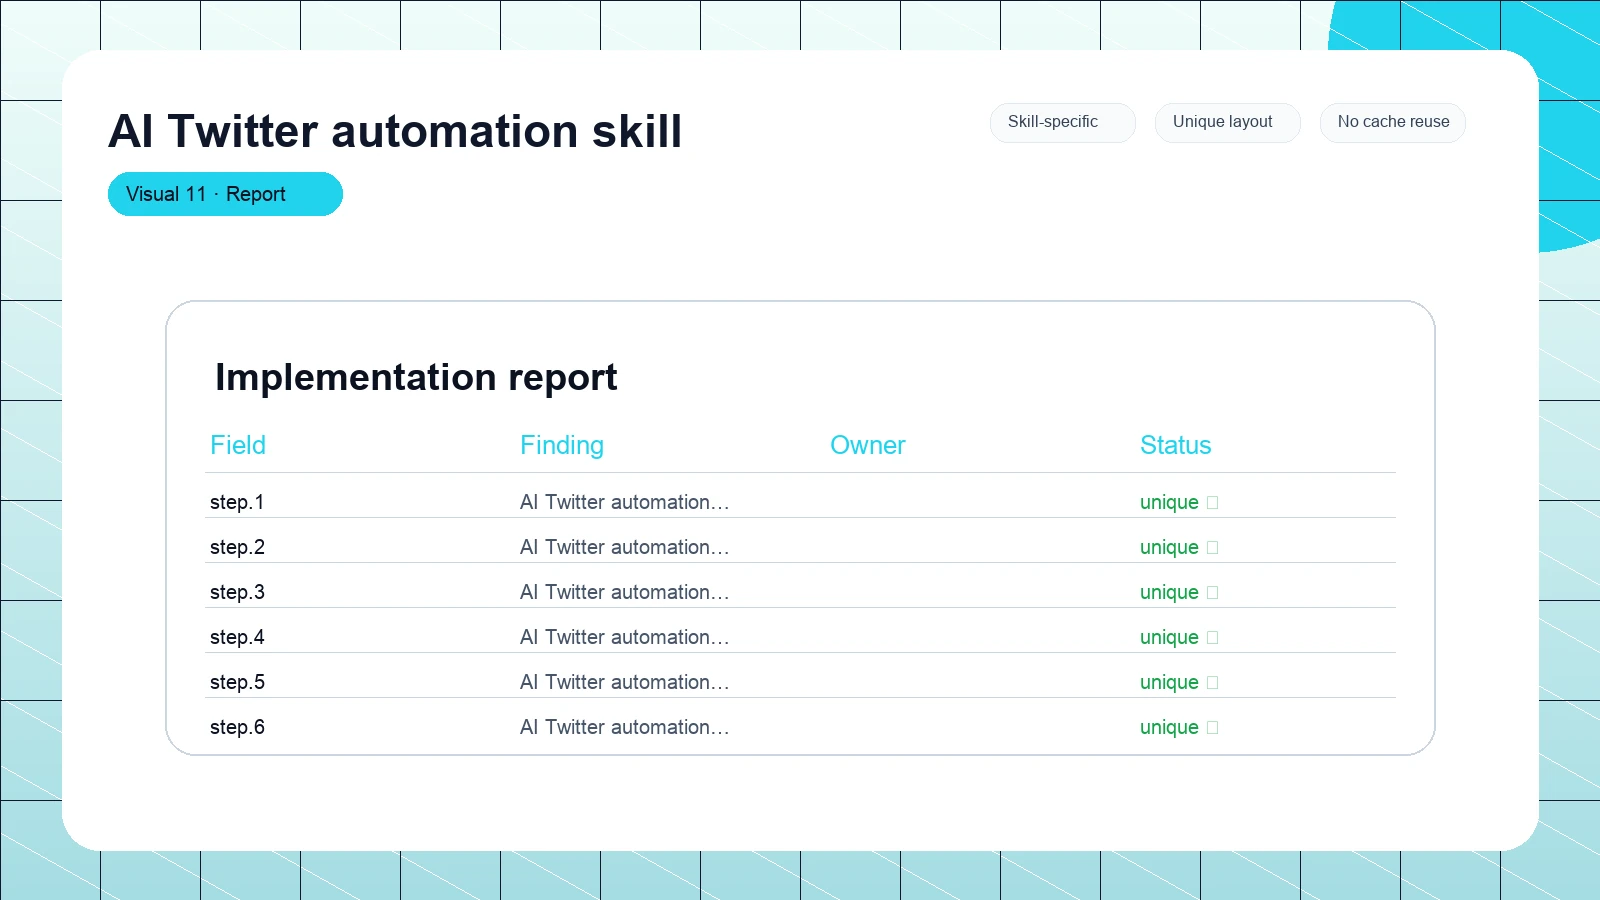Select the step.1 field cell
Viewport: 1600px width, 900px height.
237,502
